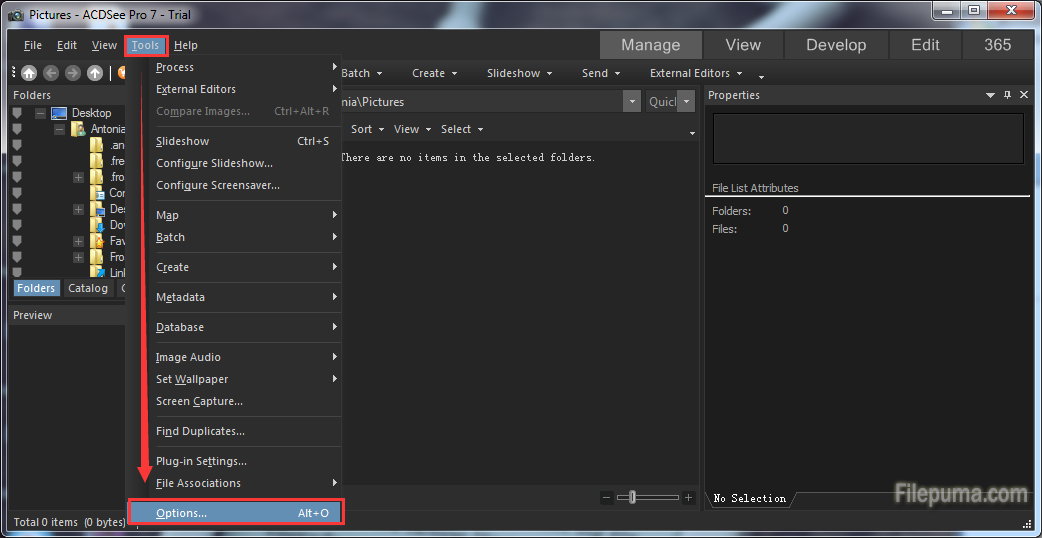Click the Up one level arrow icon
The image size is (1042, 538).
click(x=95, y=73)
